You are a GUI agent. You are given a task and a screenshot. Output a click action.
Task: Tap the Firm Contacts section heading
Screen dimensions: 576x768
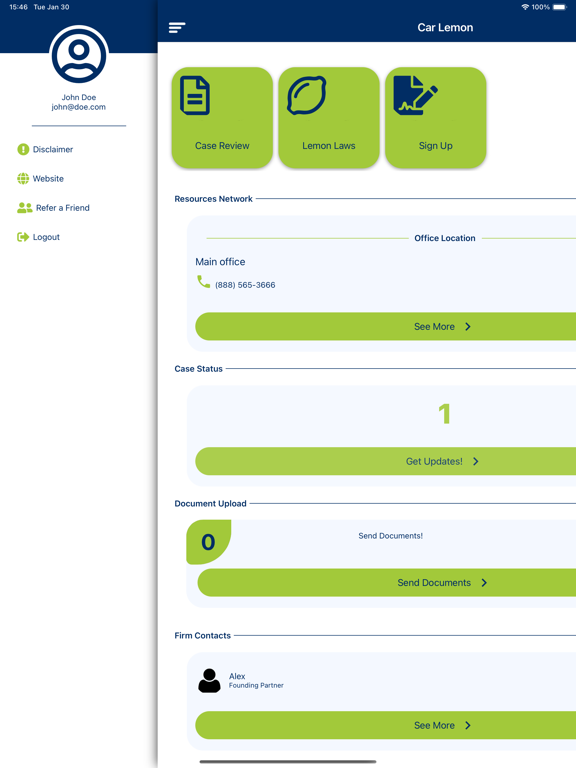coord(202,635)
